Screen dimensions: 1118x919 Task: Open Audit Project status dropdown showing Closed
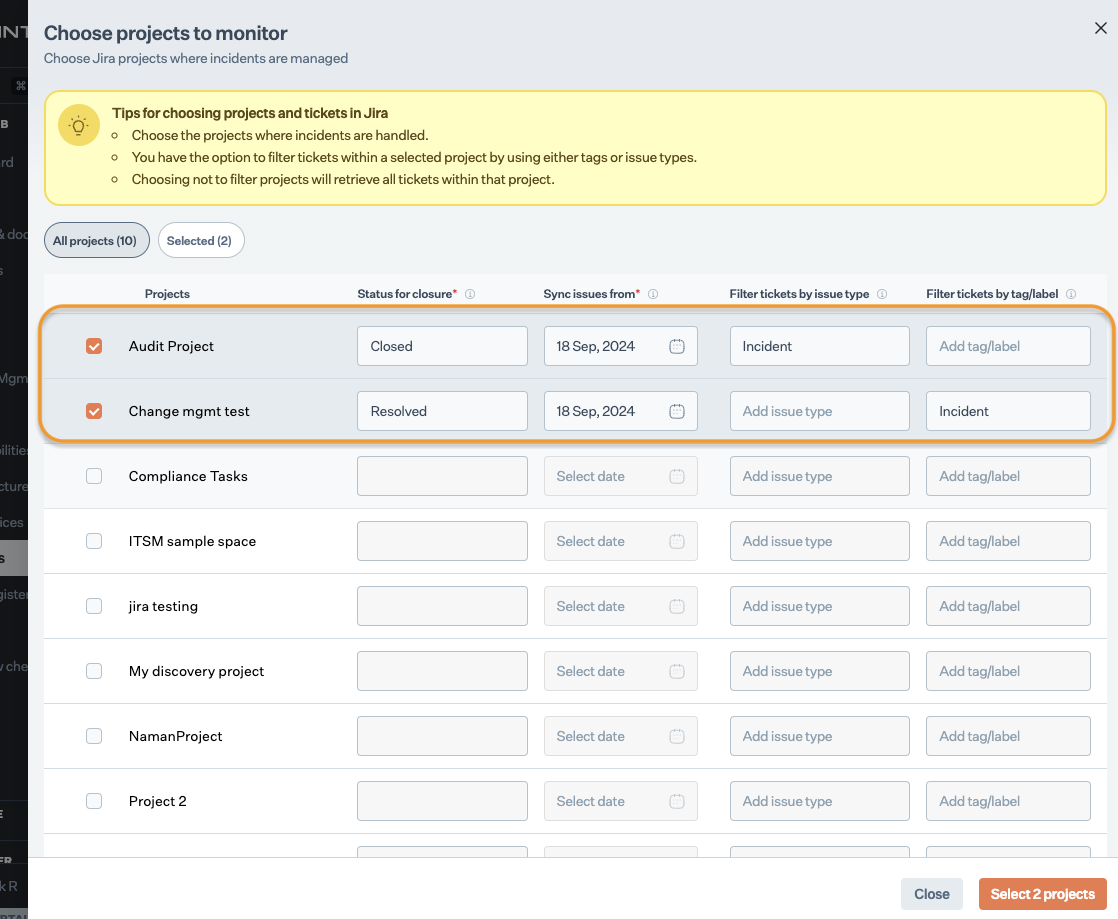point(442,346)
